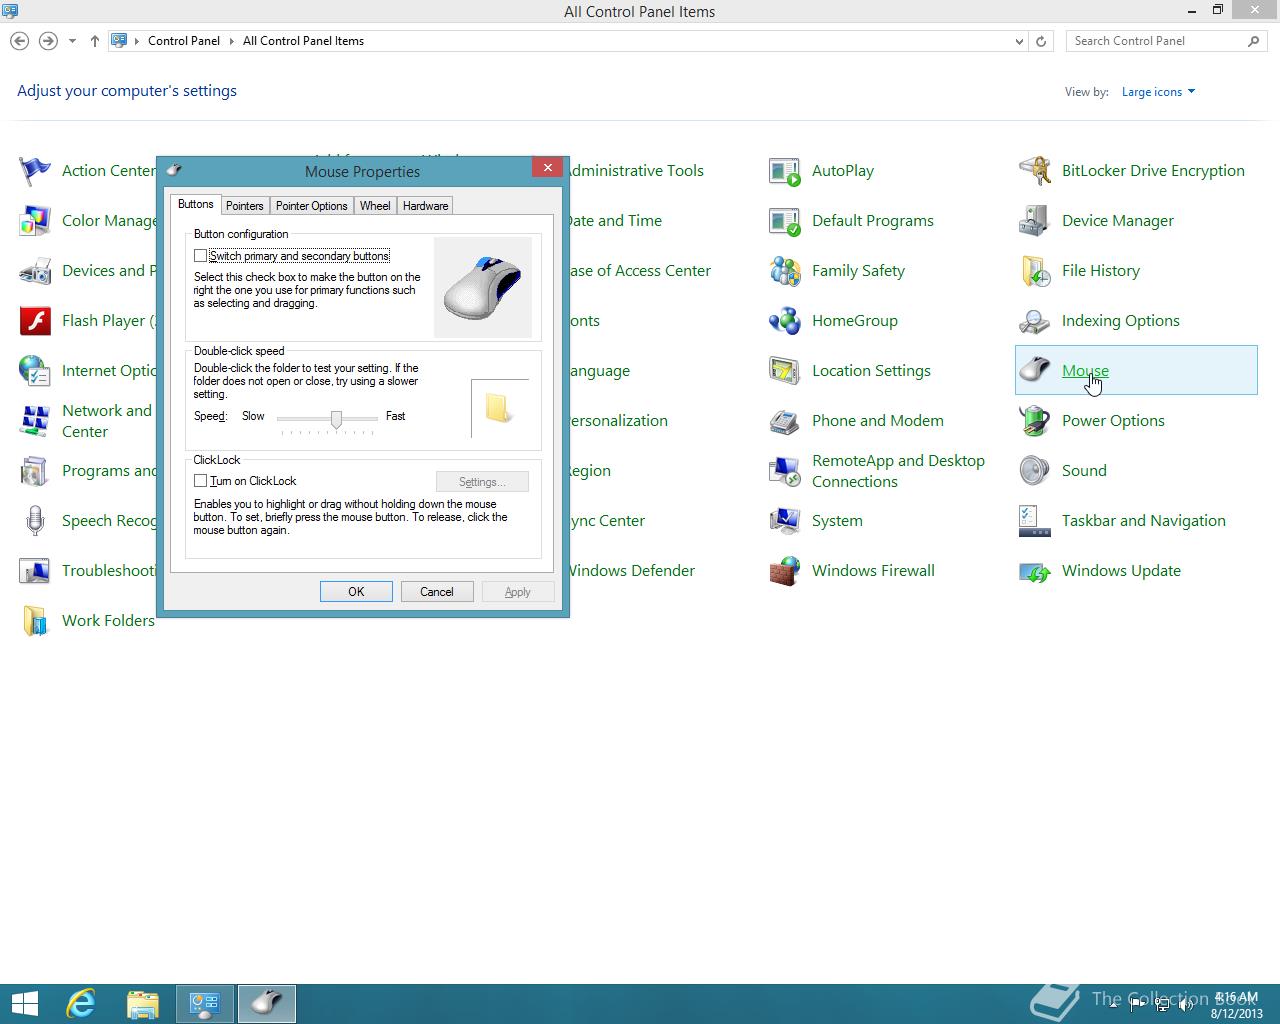This screenshot has height=1024, width=1280.
Task: Select Mouse Properties taskbar button
Action: (x=266, y=1003)
